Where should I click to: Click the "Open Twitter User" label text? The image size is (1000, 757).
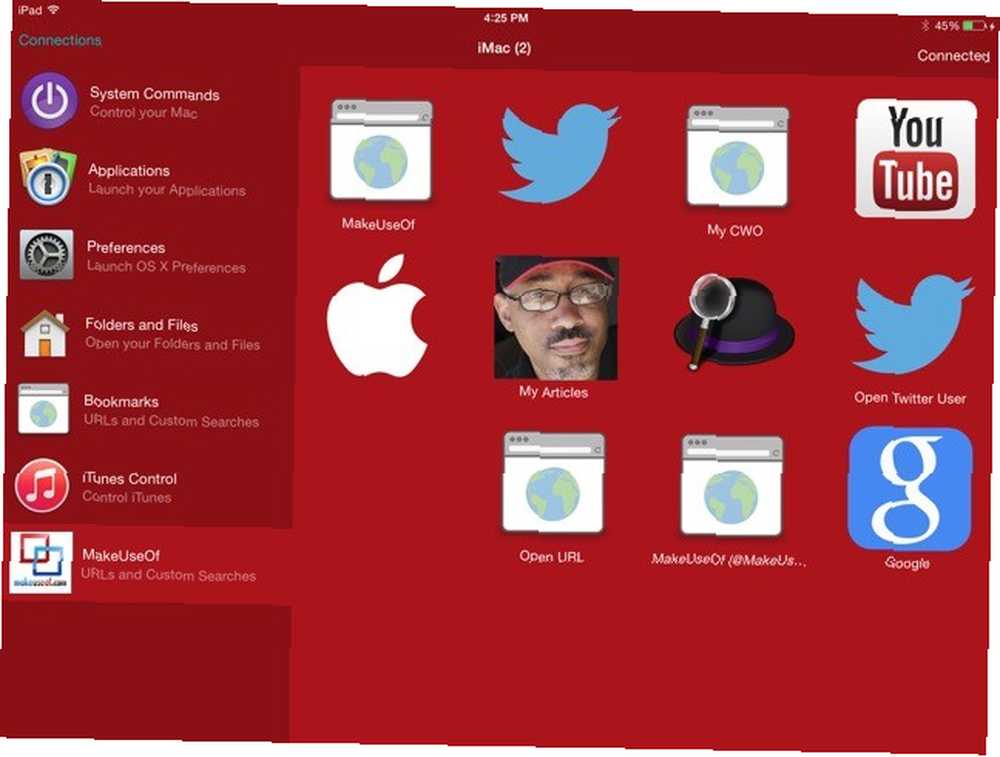910,399
